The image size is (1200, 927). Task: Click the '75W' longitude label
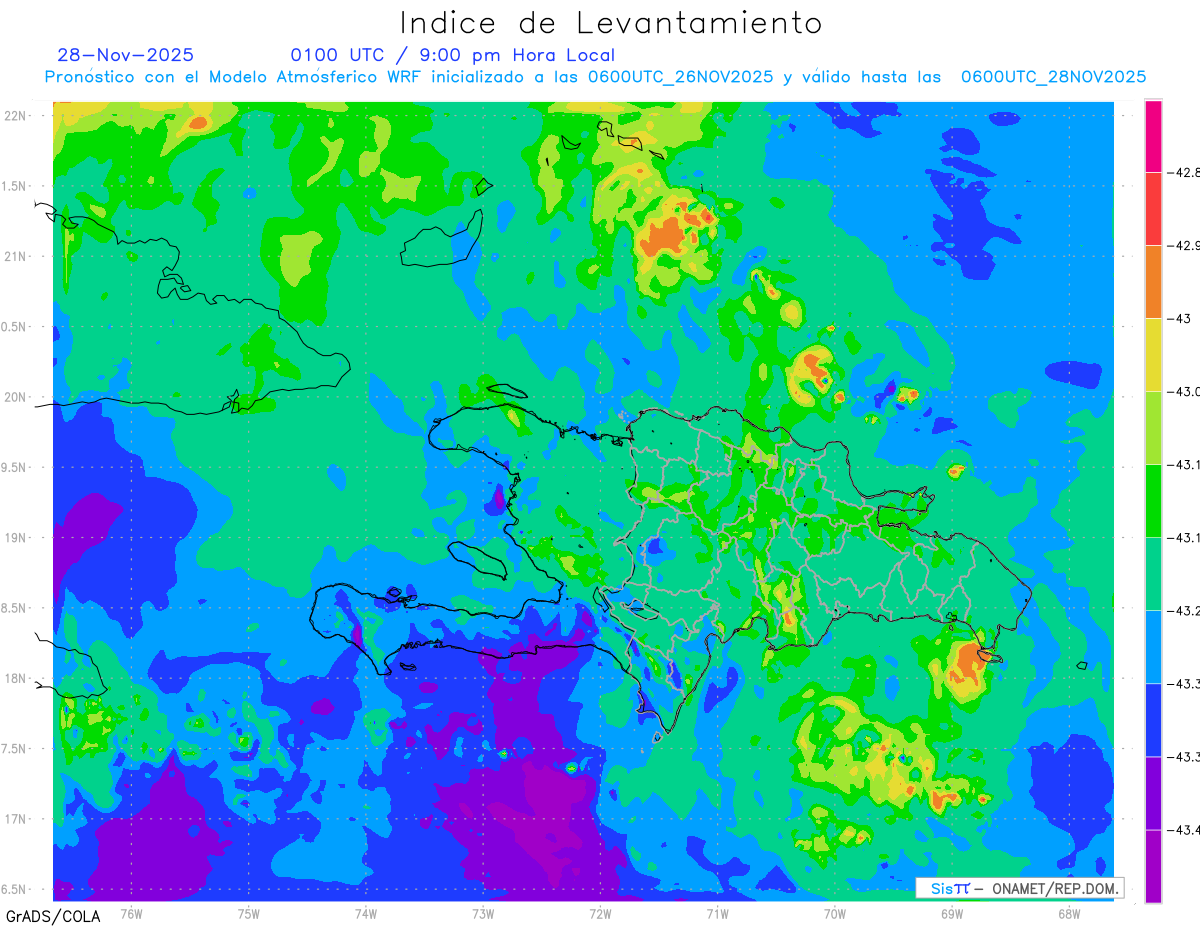pyautogui.click(x=249, y=914)
